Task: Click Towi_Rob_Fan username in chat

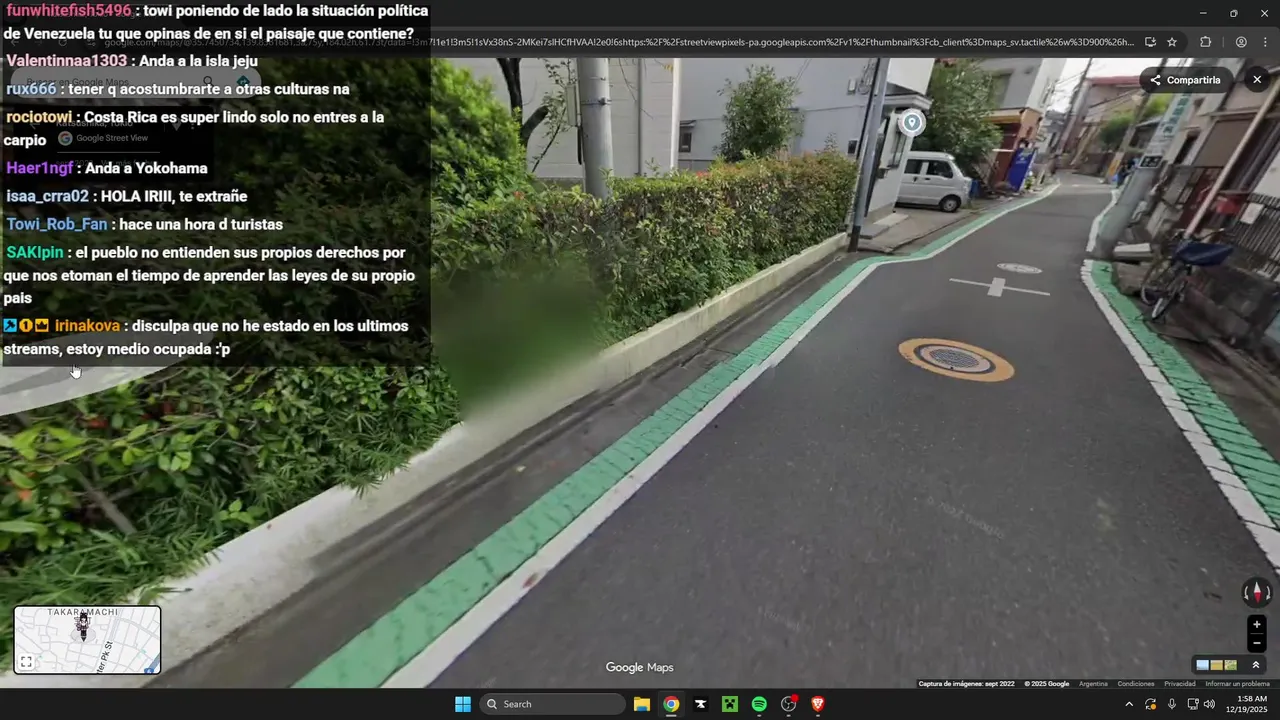Action: pos(57,224)
